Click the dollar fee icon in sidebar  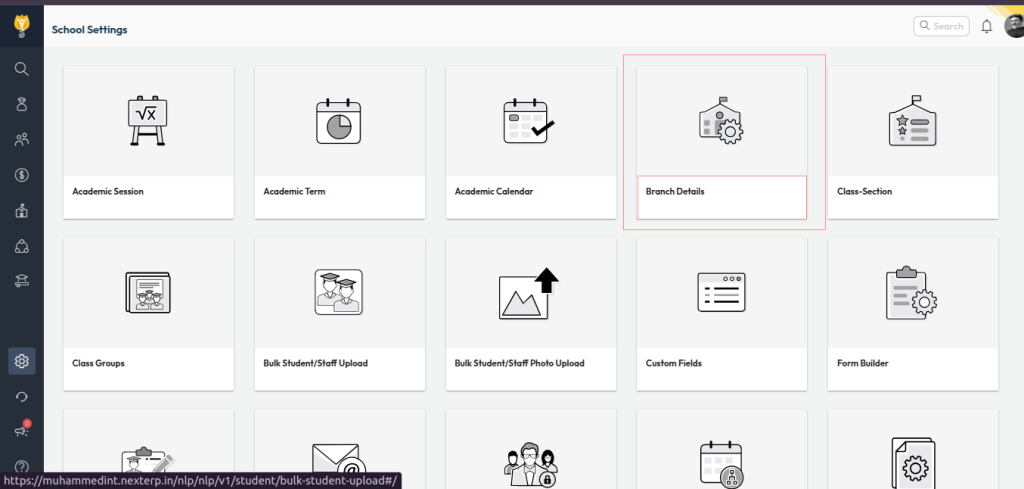[21, 175]
